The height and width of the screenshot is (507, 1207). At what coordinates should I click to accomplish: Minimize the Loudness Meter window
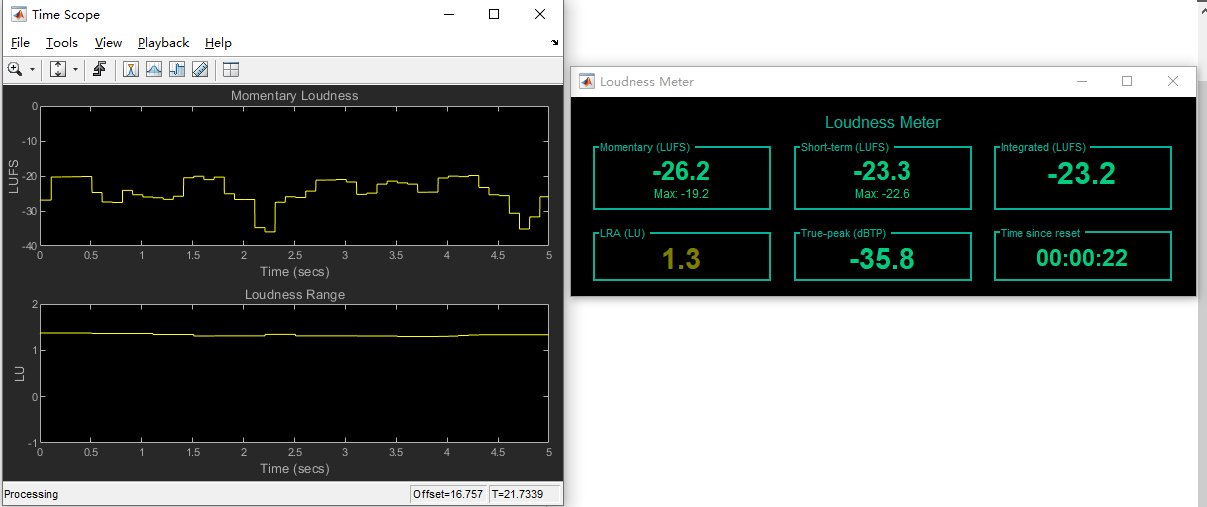pos(1081,81)
